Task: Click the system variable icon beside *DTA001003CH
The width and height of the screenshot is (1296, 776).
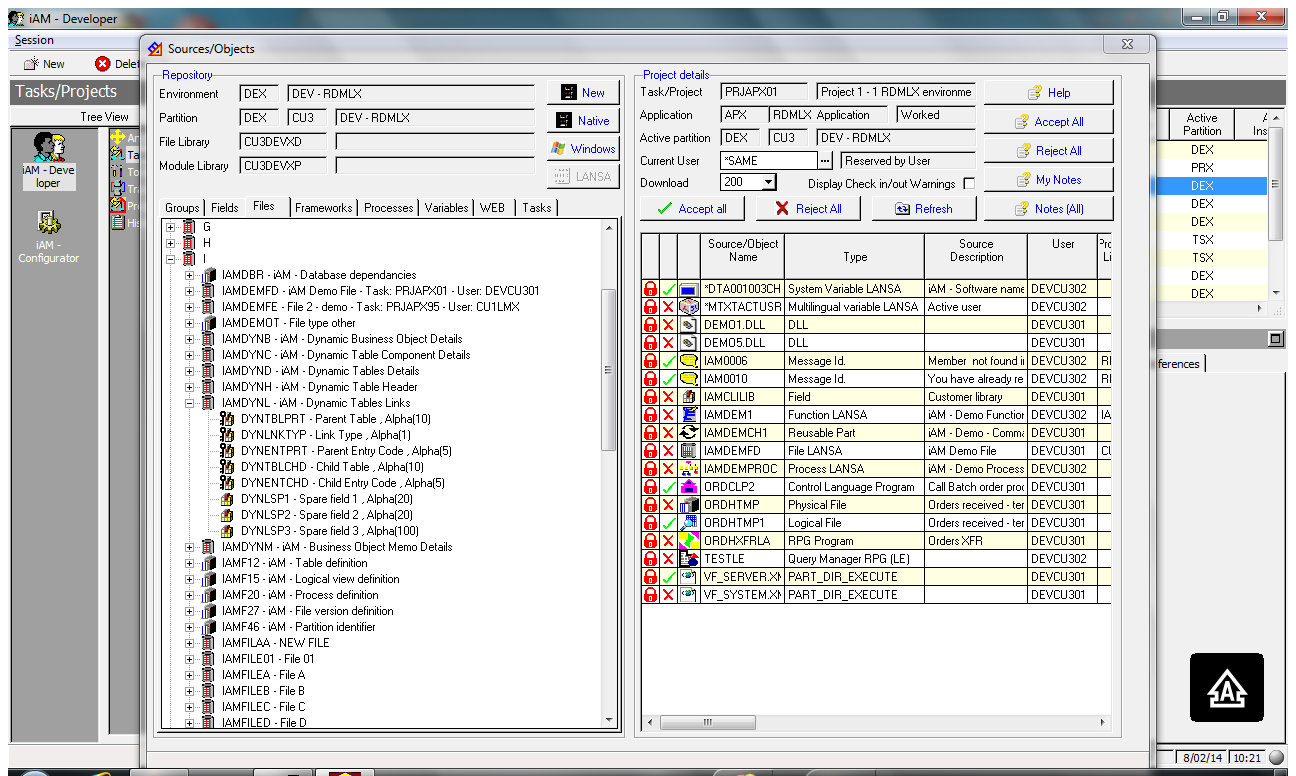Action: [x=688, y=289]
